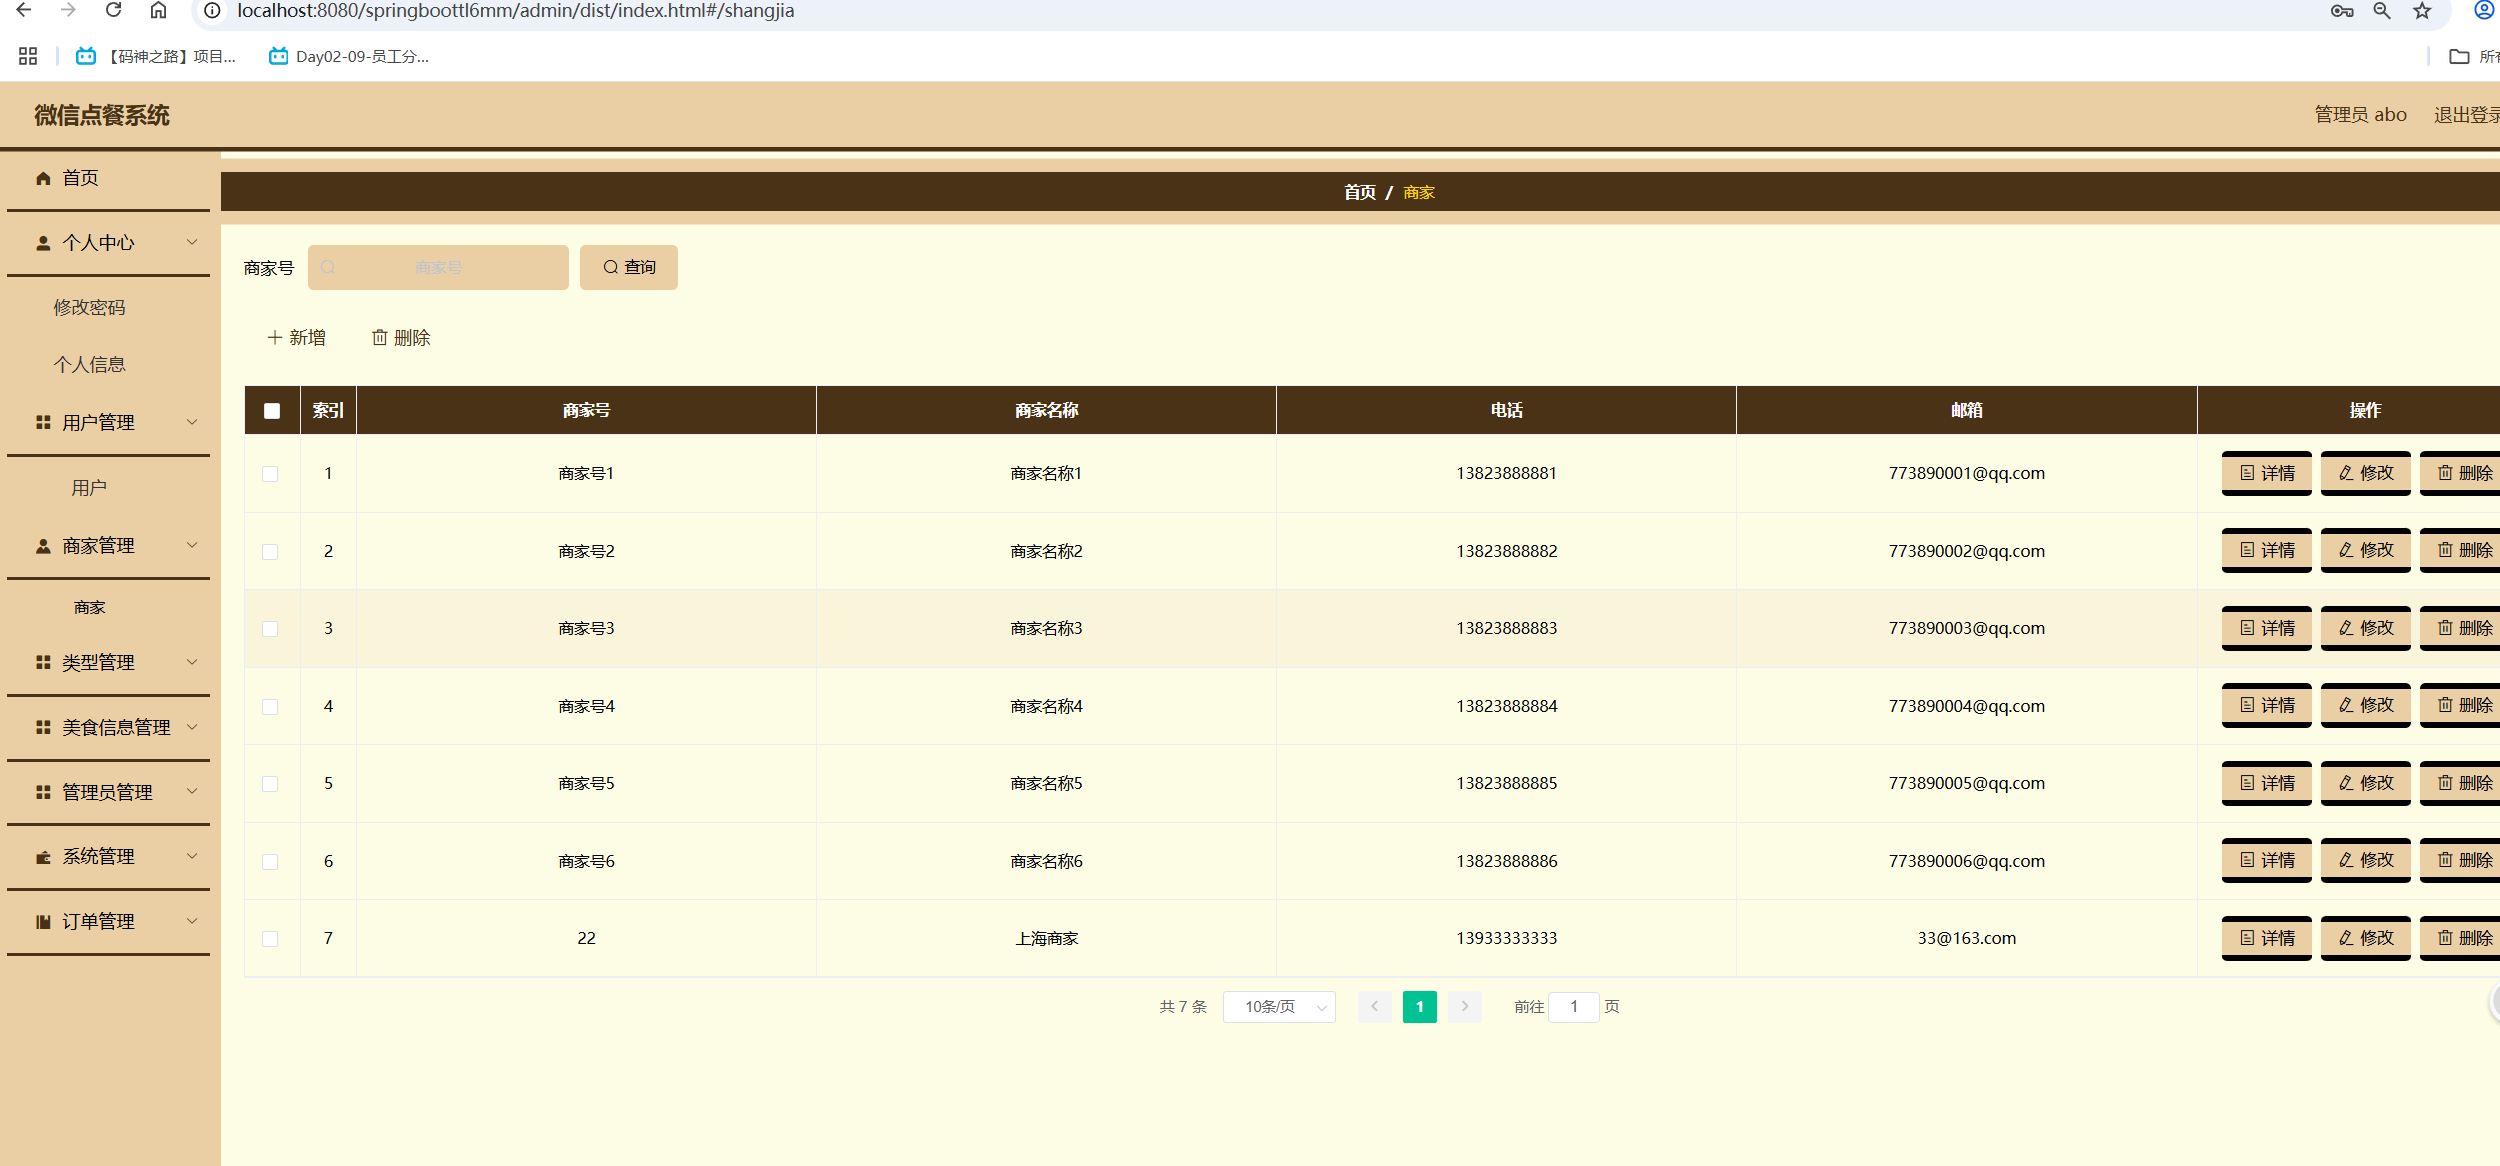Screen dimensions: 2500x1166
Task: Open the Day02-09 bookmark
Action: point(349,56)
